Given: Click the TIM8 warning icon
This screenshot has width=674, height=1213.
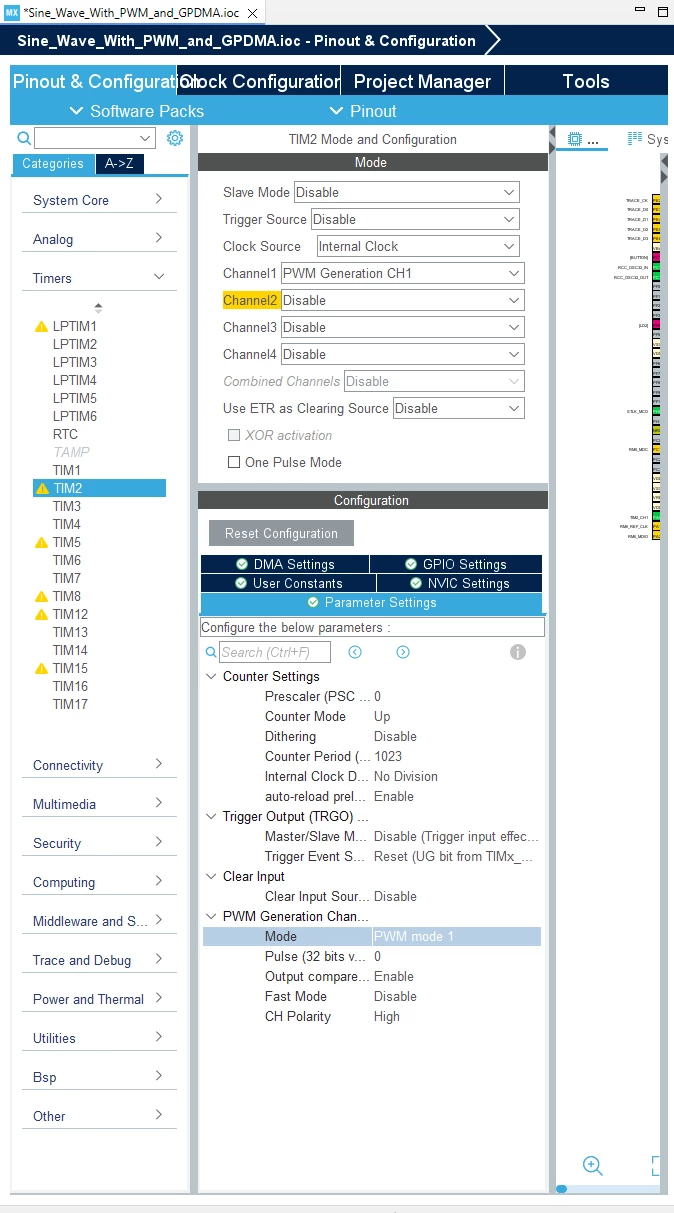Looking at the screenshot, I should tap(41, 596).
